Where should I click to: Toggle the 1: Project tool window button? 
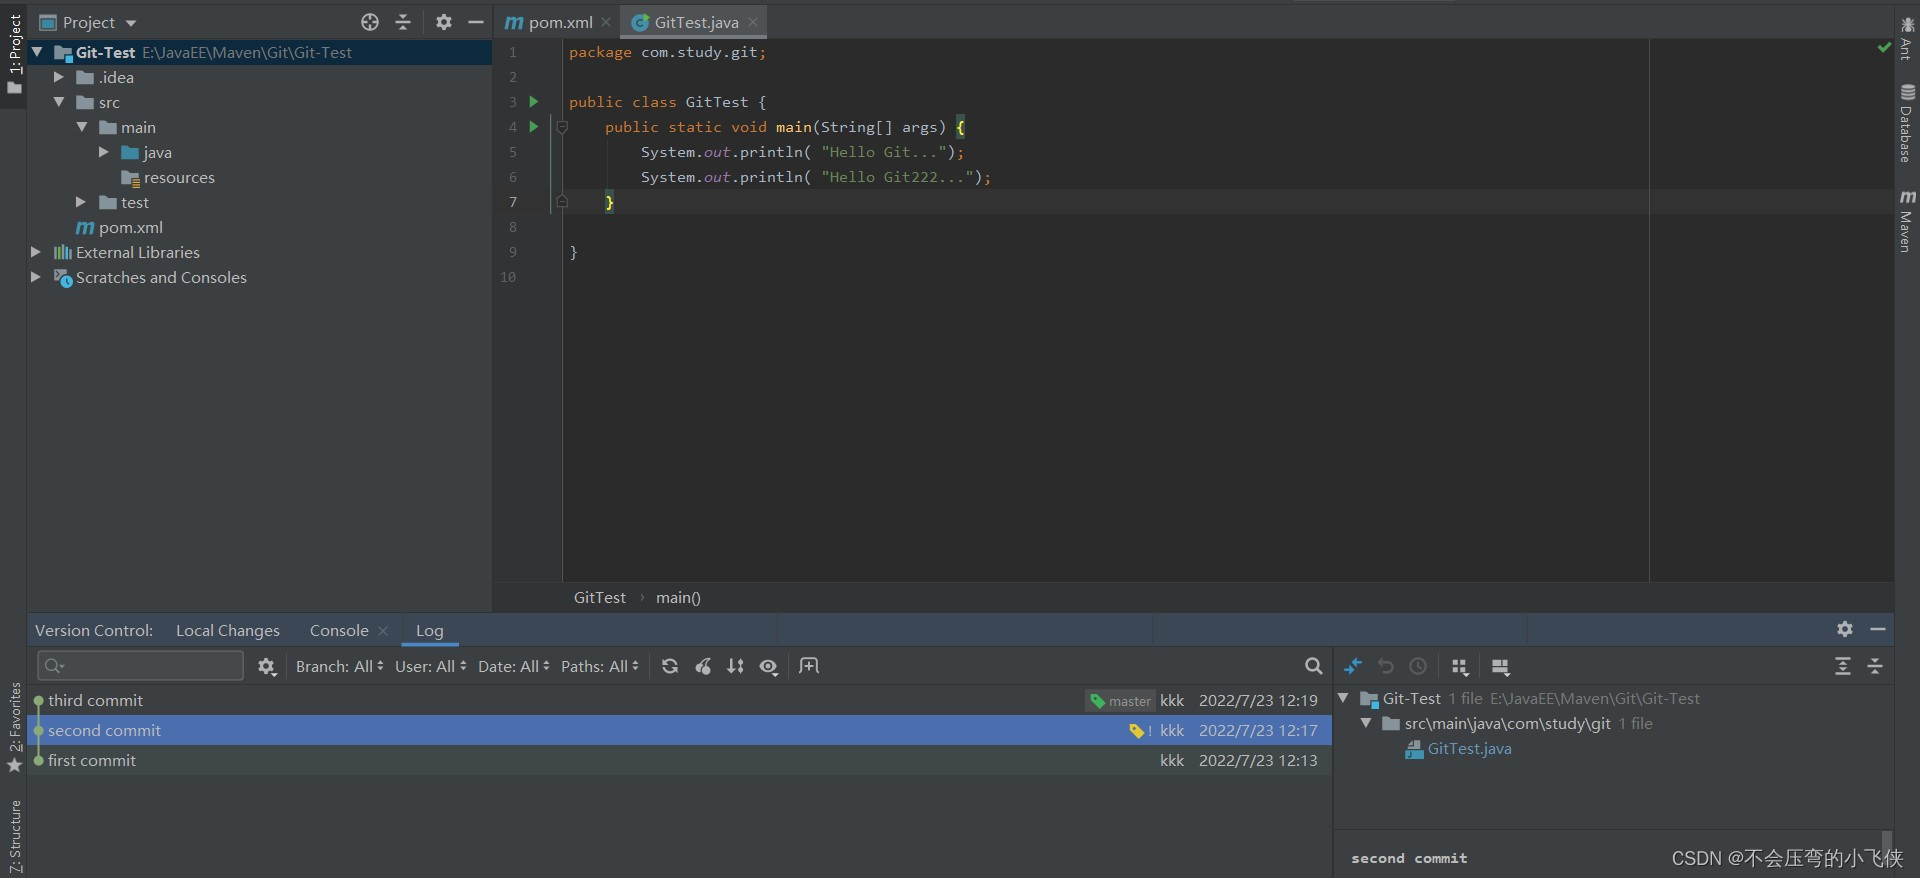click(14, 54)
